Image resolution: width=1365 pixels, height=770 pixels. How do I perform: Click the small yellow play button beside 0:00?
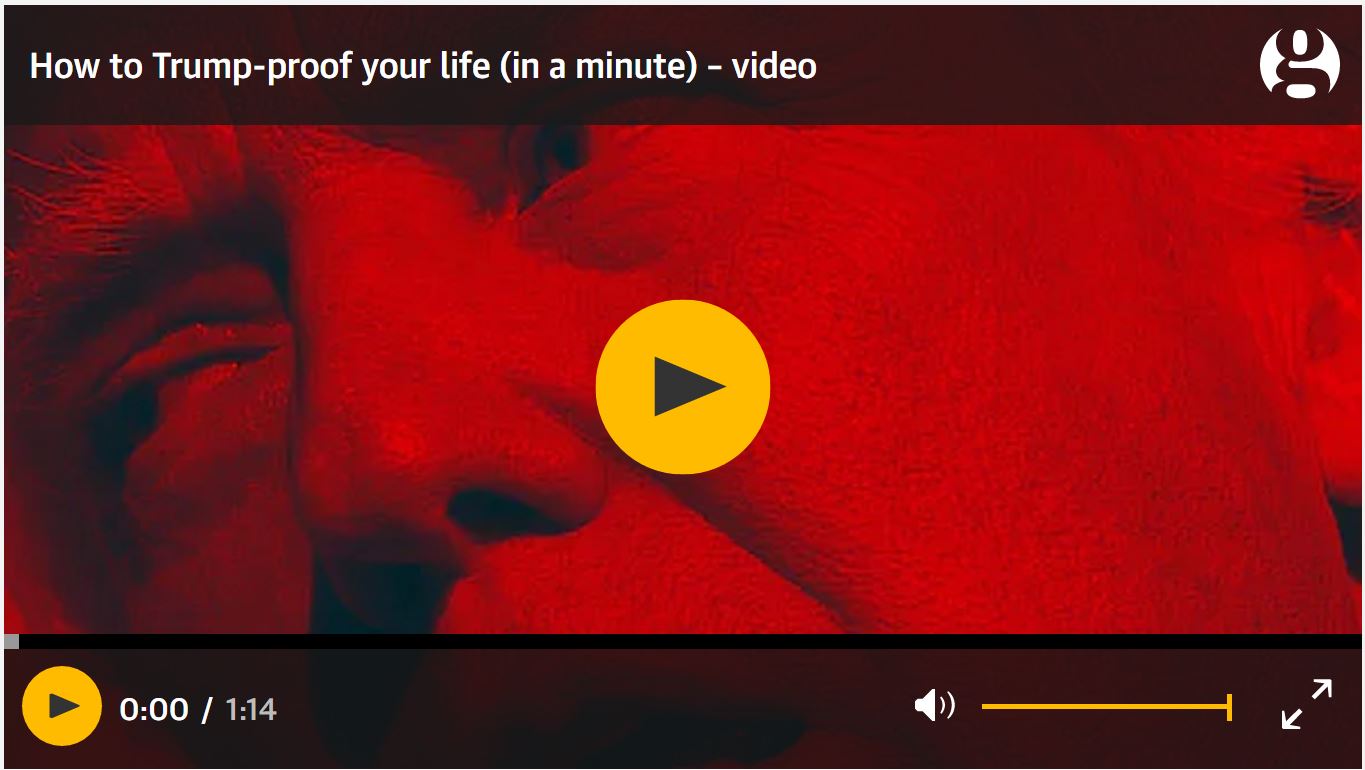pyautogui.click(x=62, y=706)
